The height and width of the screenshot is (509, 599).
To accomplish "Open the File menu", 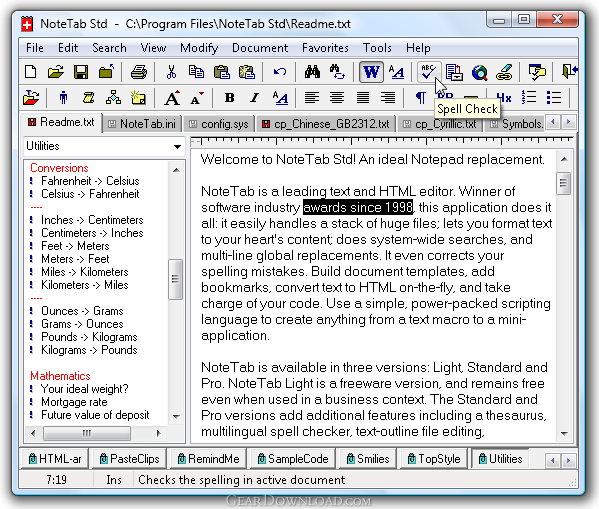I will [x=35, y=48].
